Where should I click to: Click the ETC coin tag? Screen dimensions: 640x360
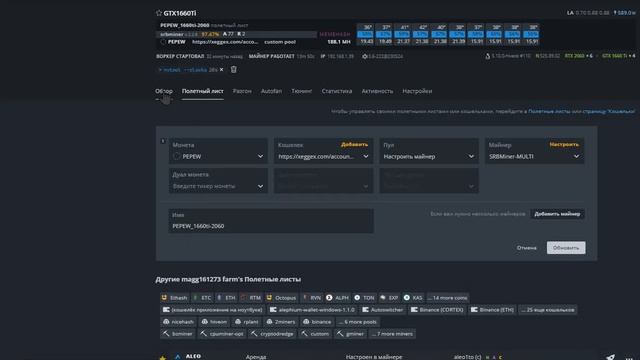[202, 298]
